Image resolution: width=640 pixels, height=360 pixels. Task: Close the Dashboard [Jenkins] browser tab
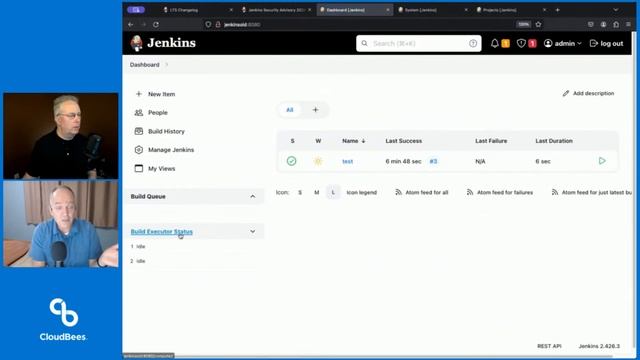pos(388,10)
